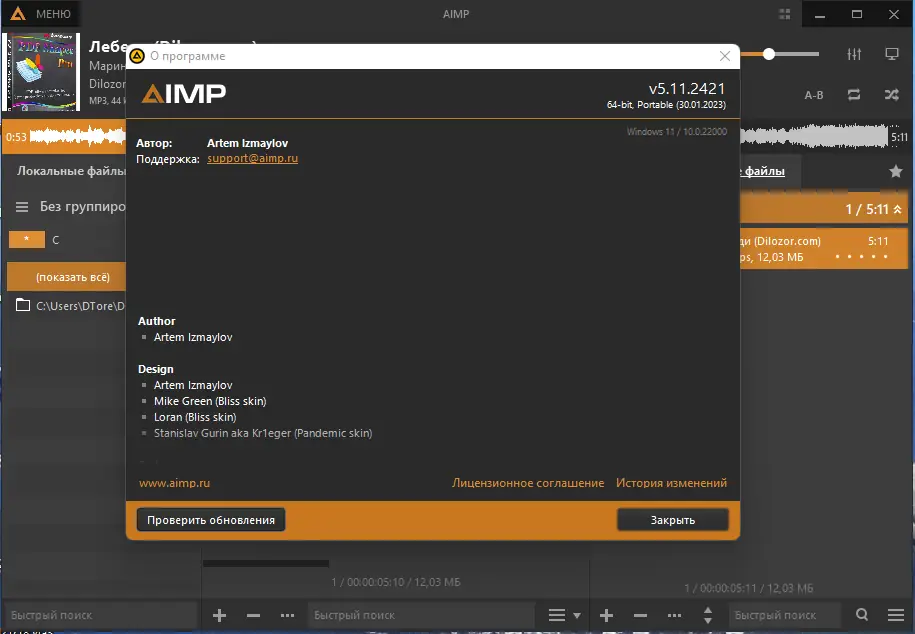Click the right Быстрый поиск search field
Viewport: 915px width, 634px height.
[x=784, y=615]
